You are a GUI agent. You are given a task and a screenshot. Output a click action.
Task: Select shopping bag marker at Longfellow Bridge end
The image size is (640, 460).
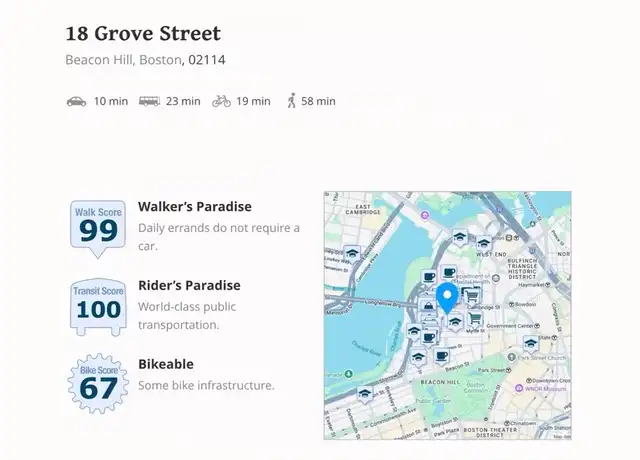coord(428,305)
